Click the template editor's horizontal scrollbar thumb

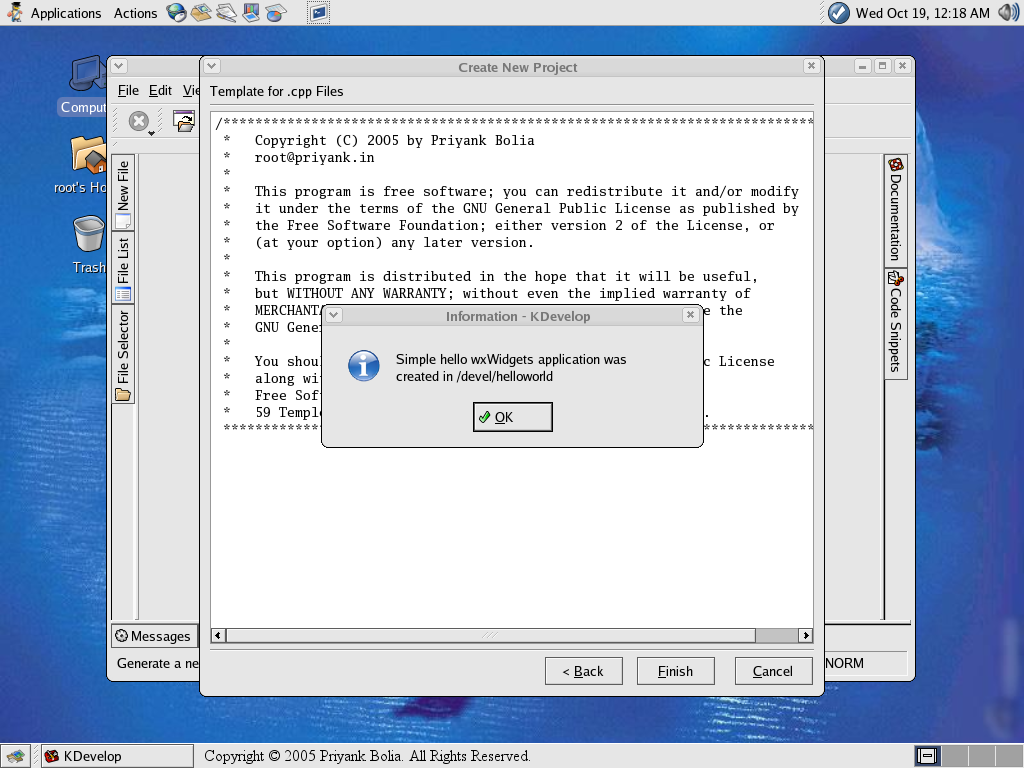coord(491,635)
